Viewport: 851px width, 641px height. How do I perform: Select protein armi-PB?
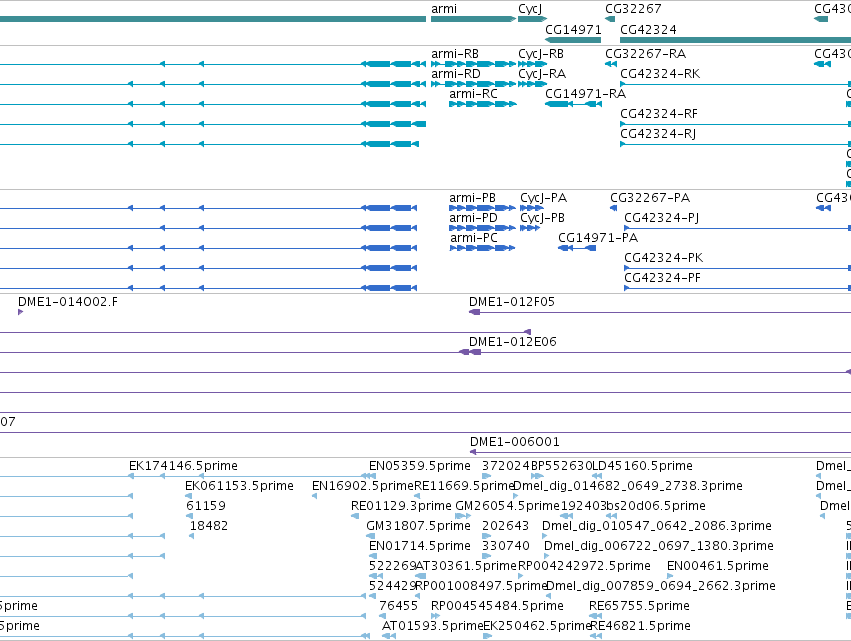[482, 208]
